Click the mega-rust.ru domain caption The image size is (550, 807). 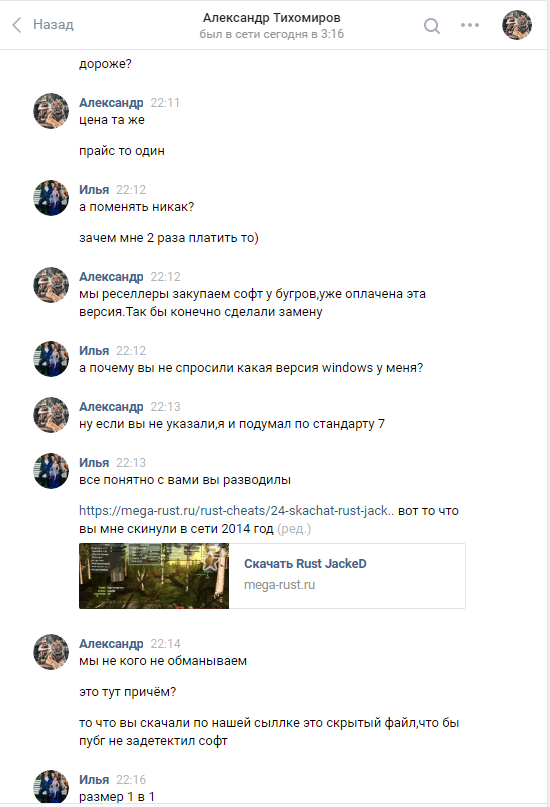[279, 585]
